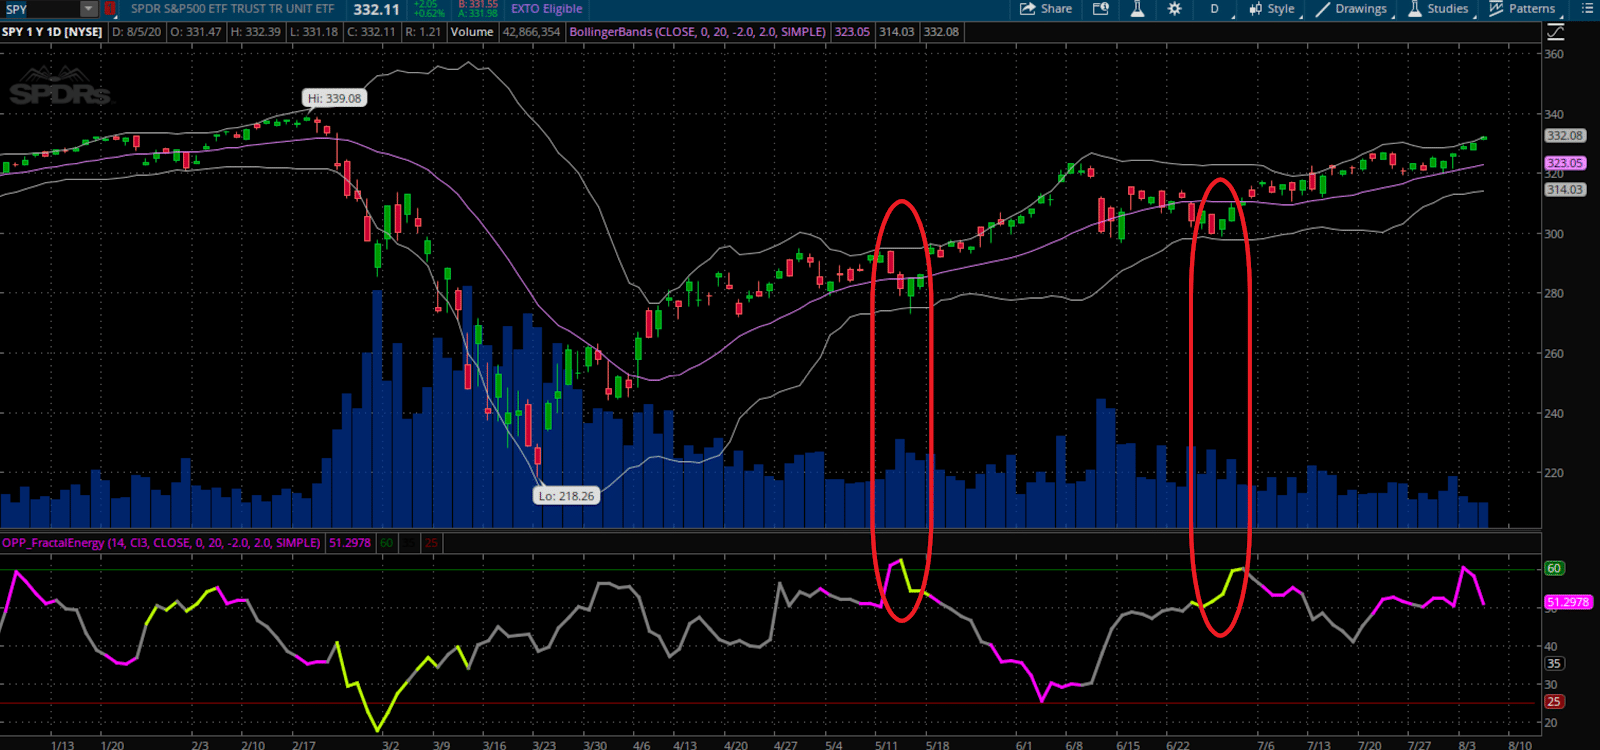Click the +2.05 net change value

426,4
